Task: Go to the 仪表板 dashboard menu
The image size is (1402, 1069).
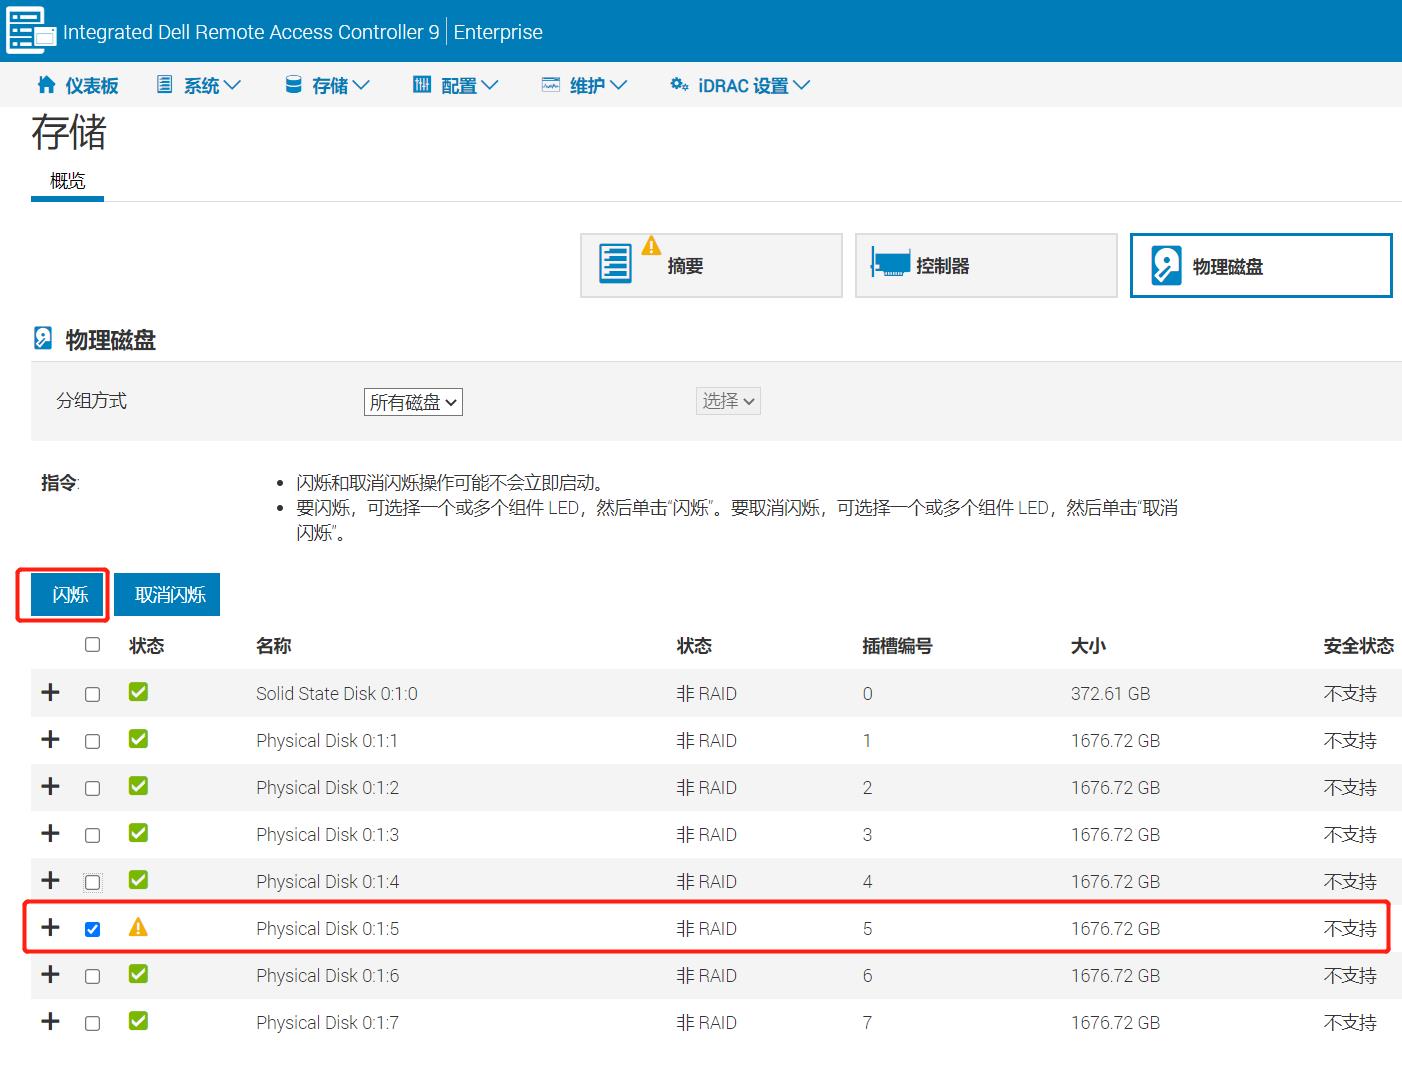Action: 78,86
